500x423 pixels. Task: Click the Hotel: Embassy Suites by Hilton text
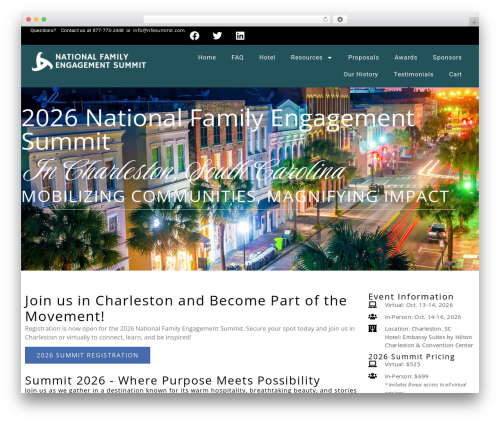coord(428,337)
